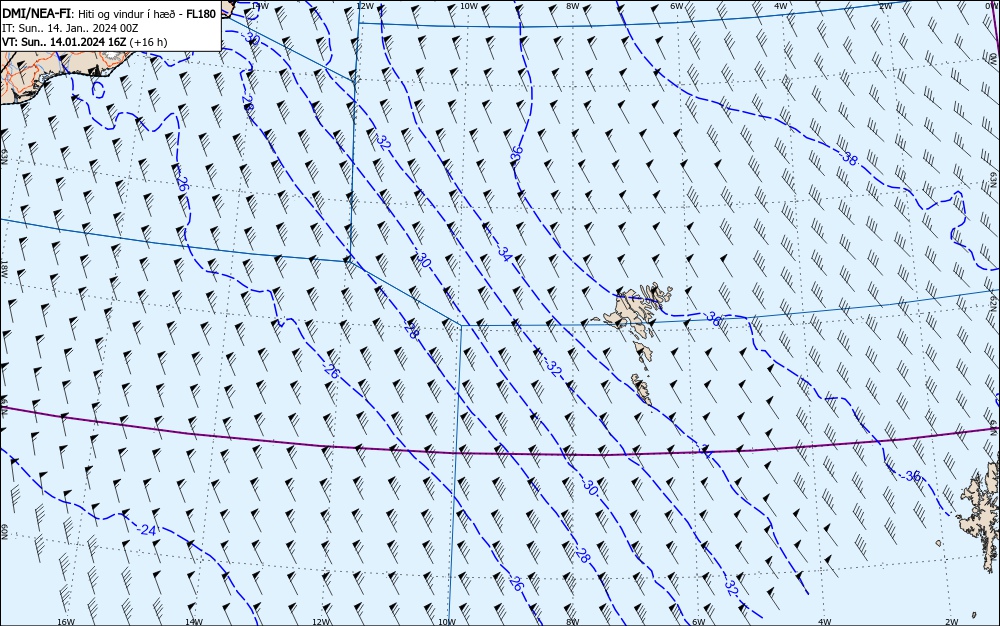1000x626 pixels.
Task: Click the 14W longitude label on the bottom border
Action: [x=194, y=622]
